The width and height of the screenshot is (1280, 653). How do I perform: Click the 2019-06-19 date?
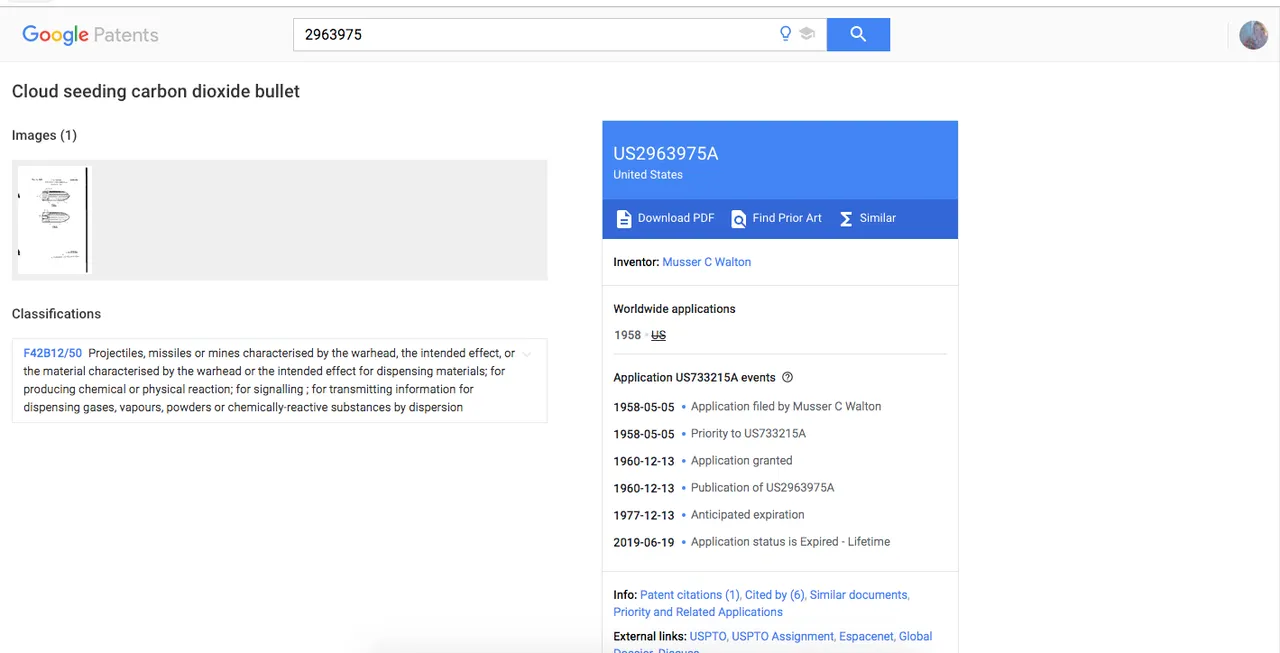click(x=644, y=542)
